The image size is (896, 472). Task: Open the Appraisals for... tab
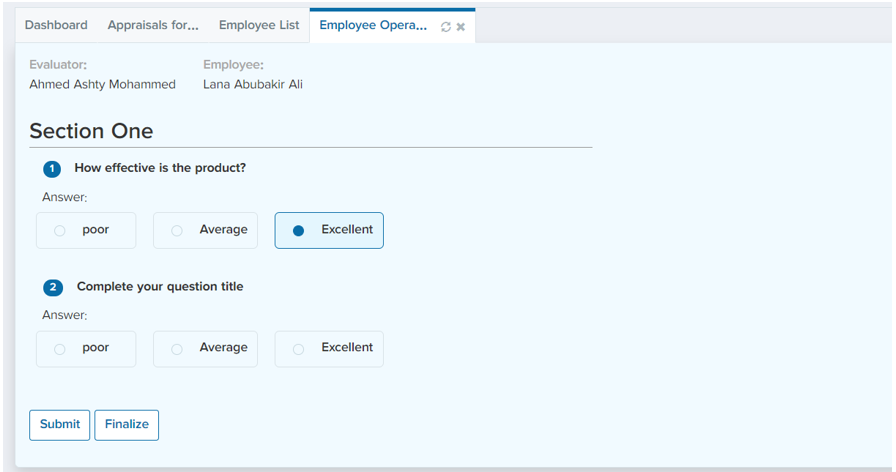coord(153,25)
